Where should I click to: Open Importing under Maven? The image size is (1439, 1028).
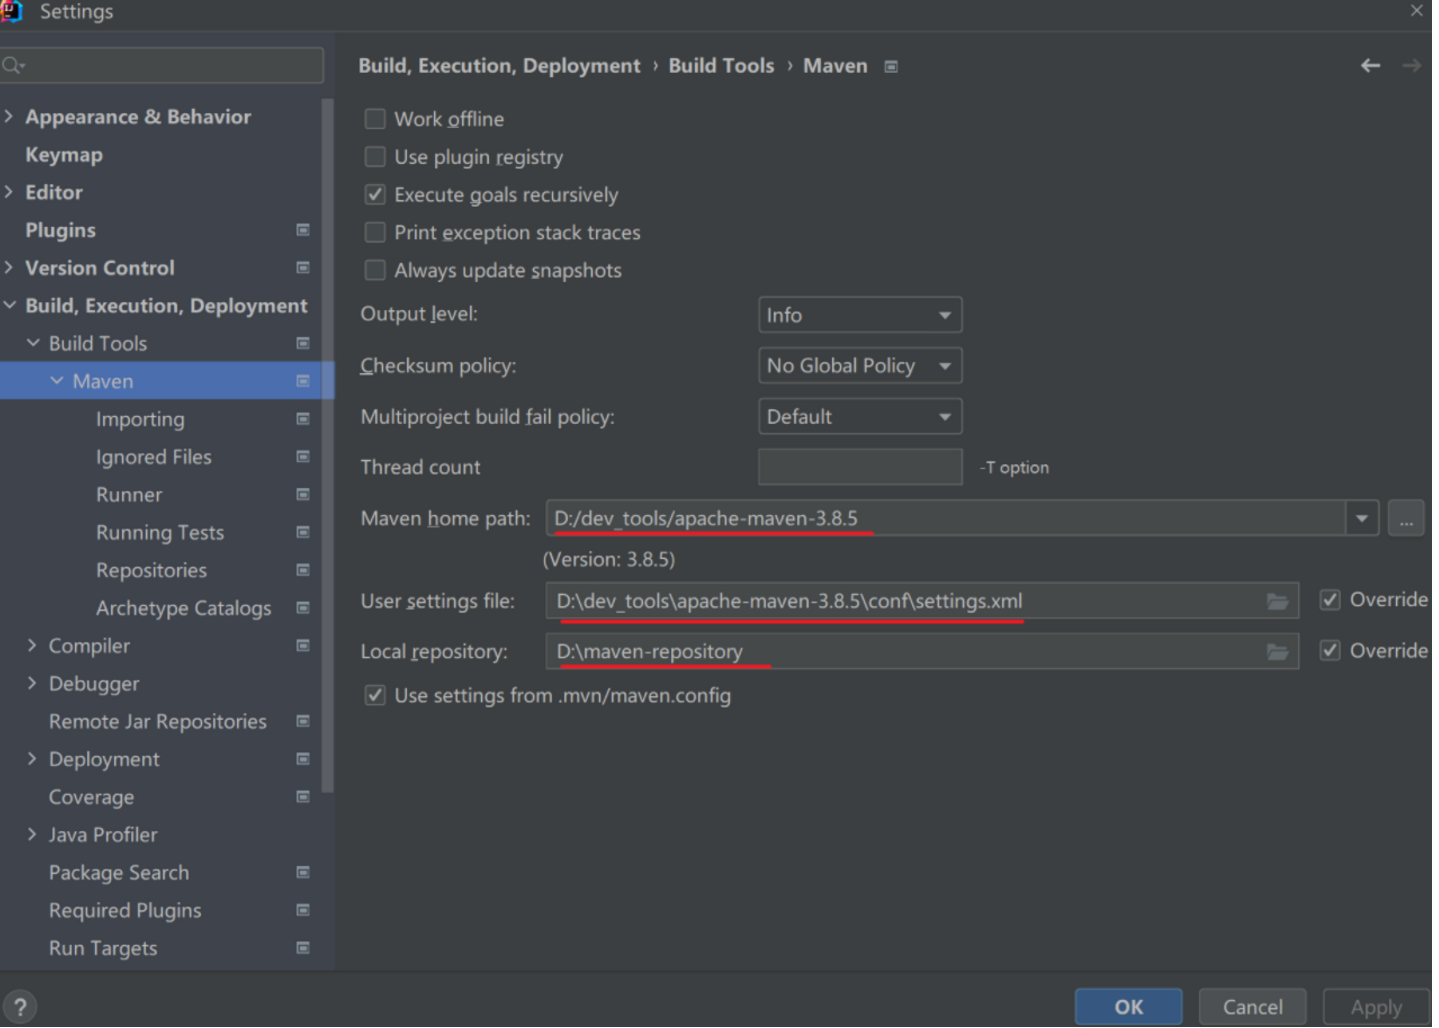140,419
